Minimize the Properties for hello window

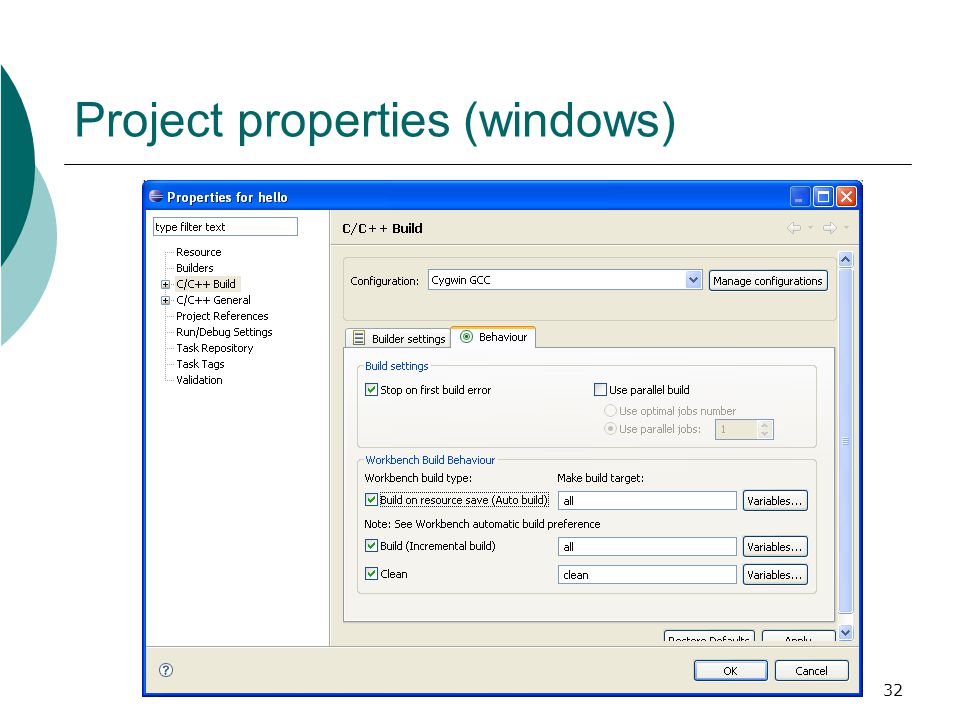[x=800, y=197]
